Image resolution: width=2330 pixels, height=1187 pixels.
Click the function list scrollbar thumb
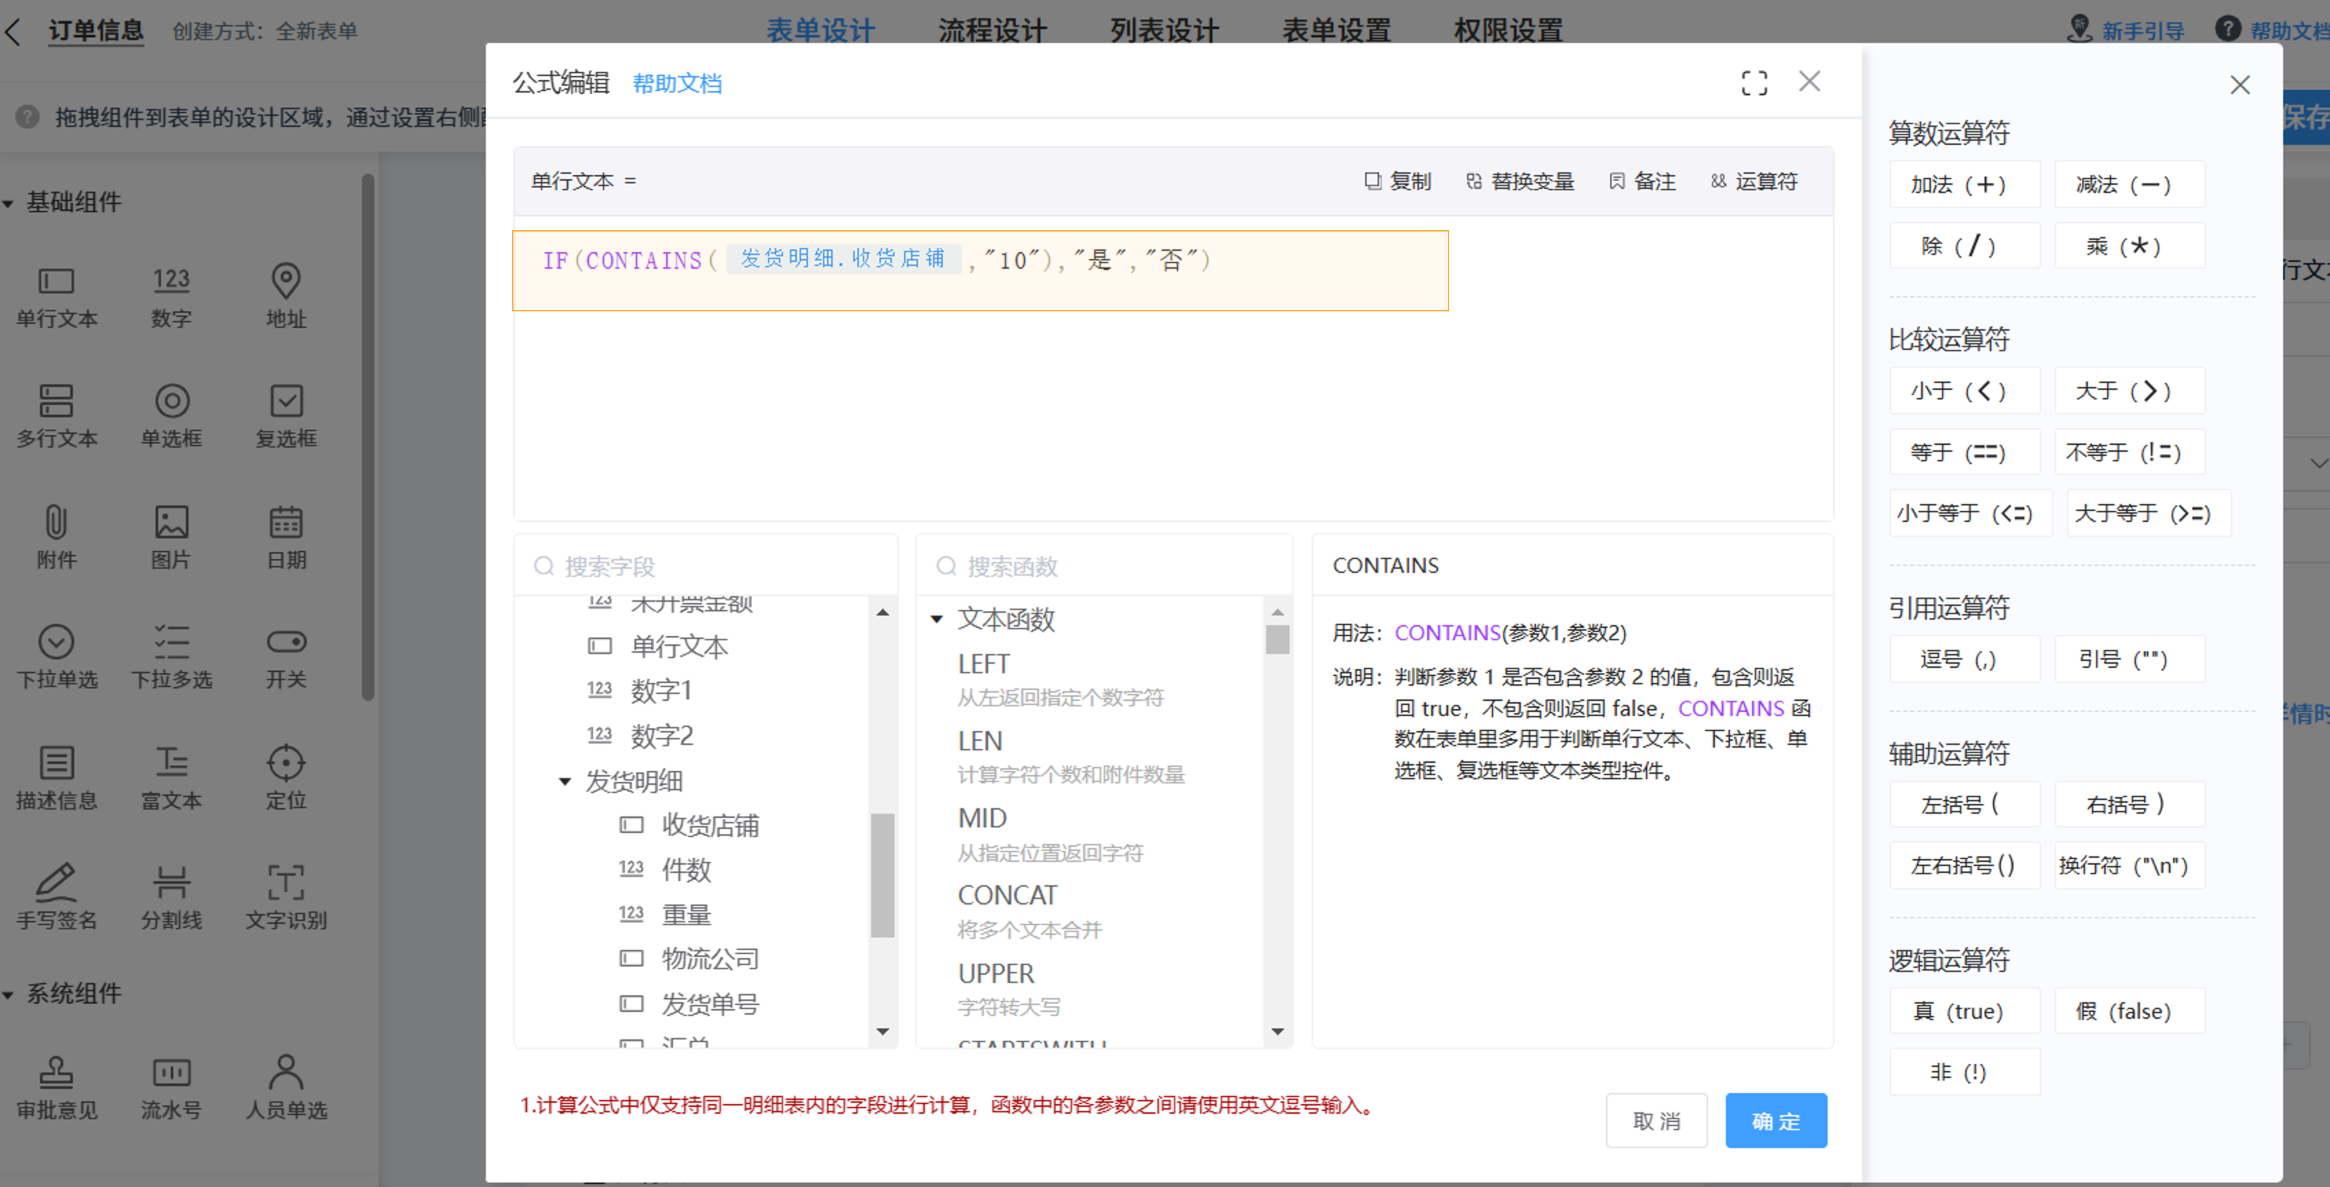[1277, 639]
